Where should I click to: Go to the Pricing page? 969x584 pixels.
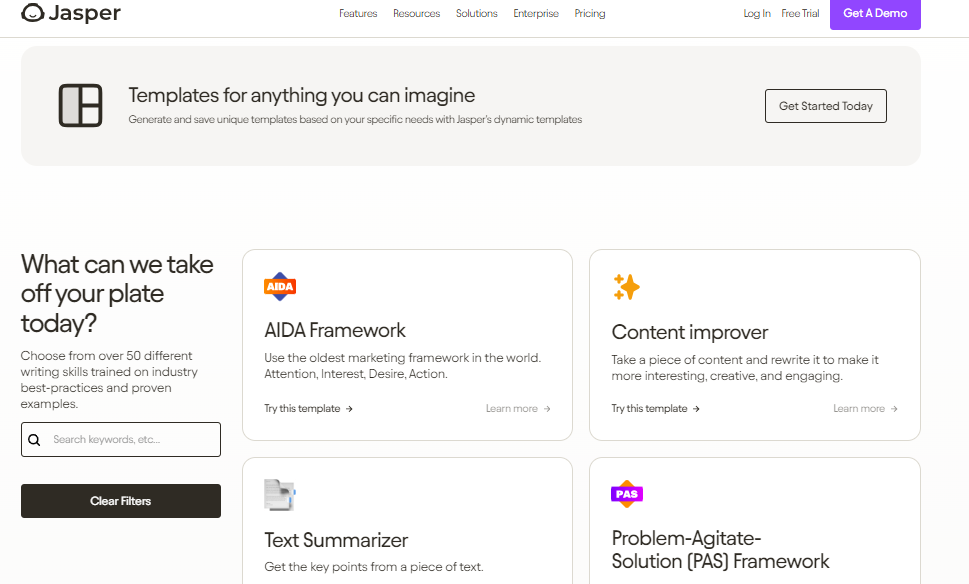tap(590, 14)
